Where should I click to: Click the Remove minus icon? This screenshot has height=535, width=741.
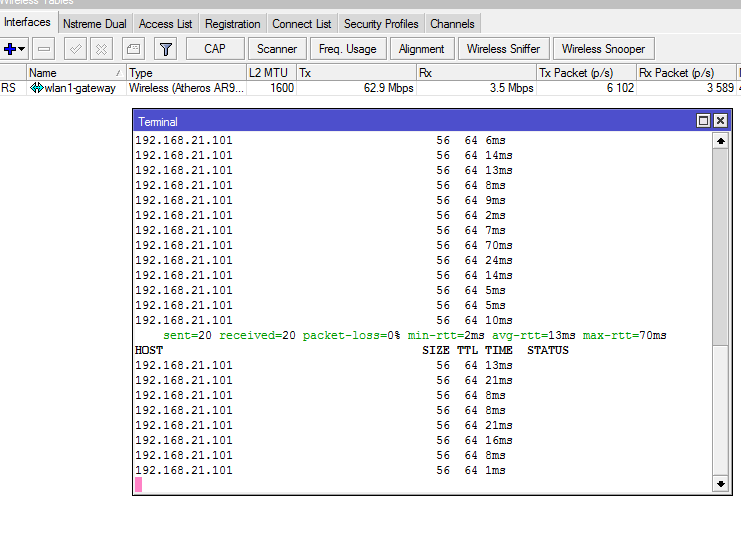(43, 49)
